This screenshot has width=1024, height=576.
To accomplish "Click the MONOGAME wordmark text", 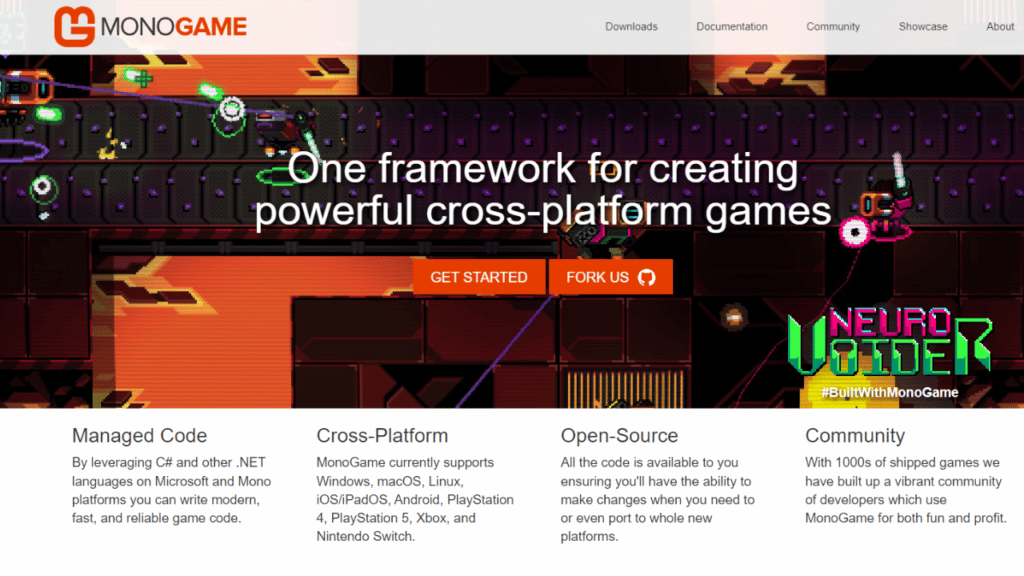I will [174, 27].
